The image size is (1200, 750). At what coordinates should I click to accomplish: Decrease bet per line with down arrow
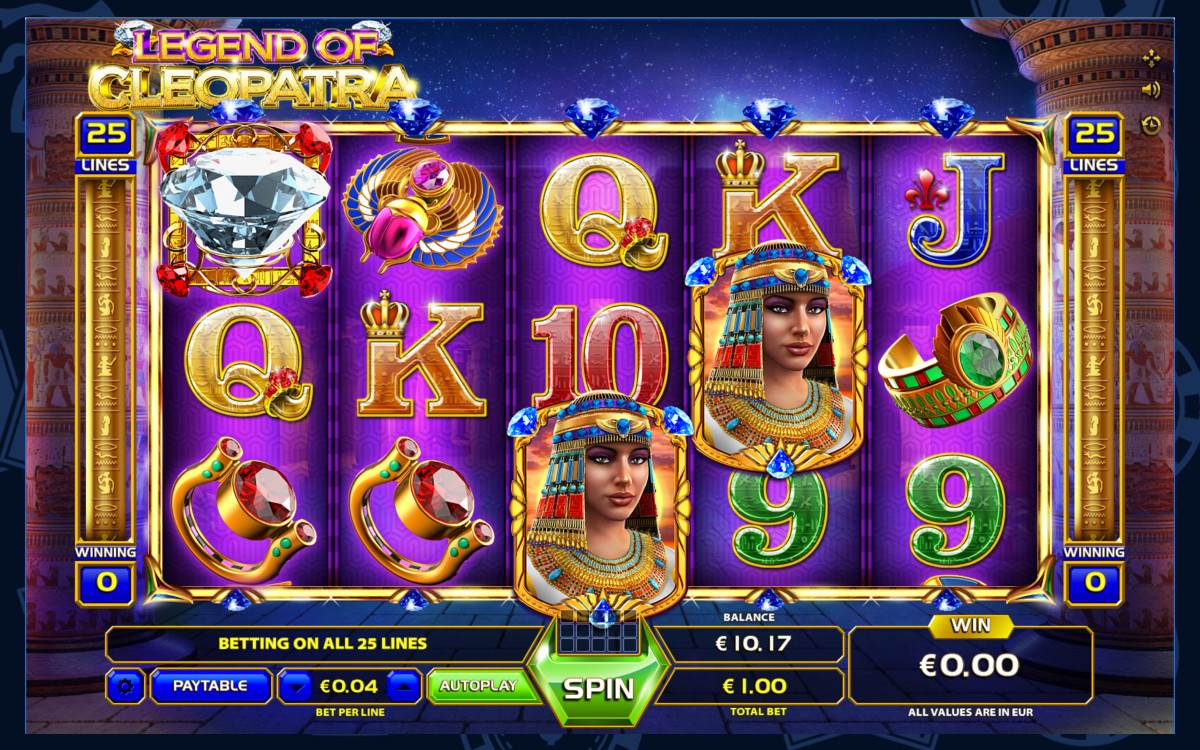point(295,687)
